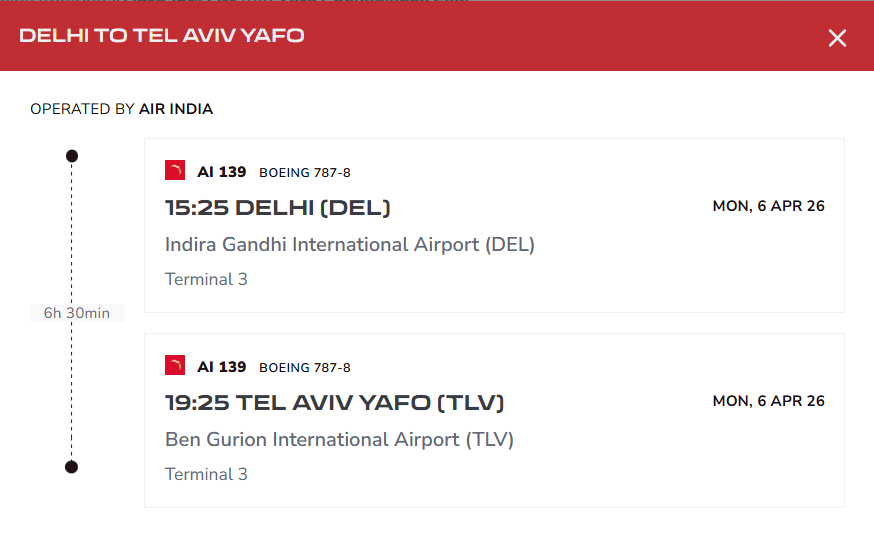The width and height of the screenshot is (874, 537).
Task: Click the Delhi to Tel Aviv Yafo title
Action: coord(162,36)
